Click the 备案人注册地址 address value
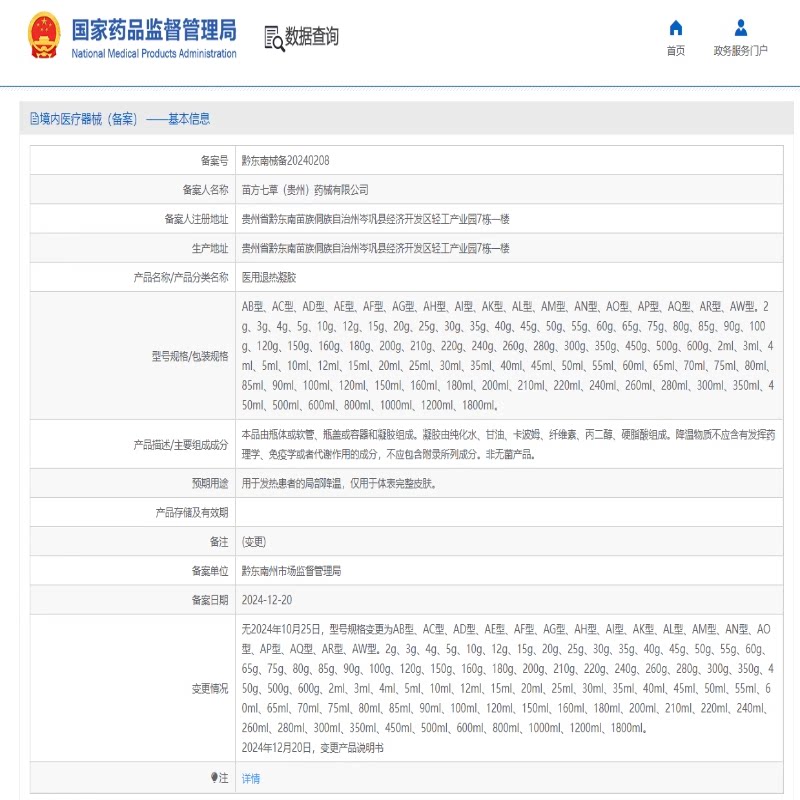Screen dimensions: 800x800 [376, 219]
